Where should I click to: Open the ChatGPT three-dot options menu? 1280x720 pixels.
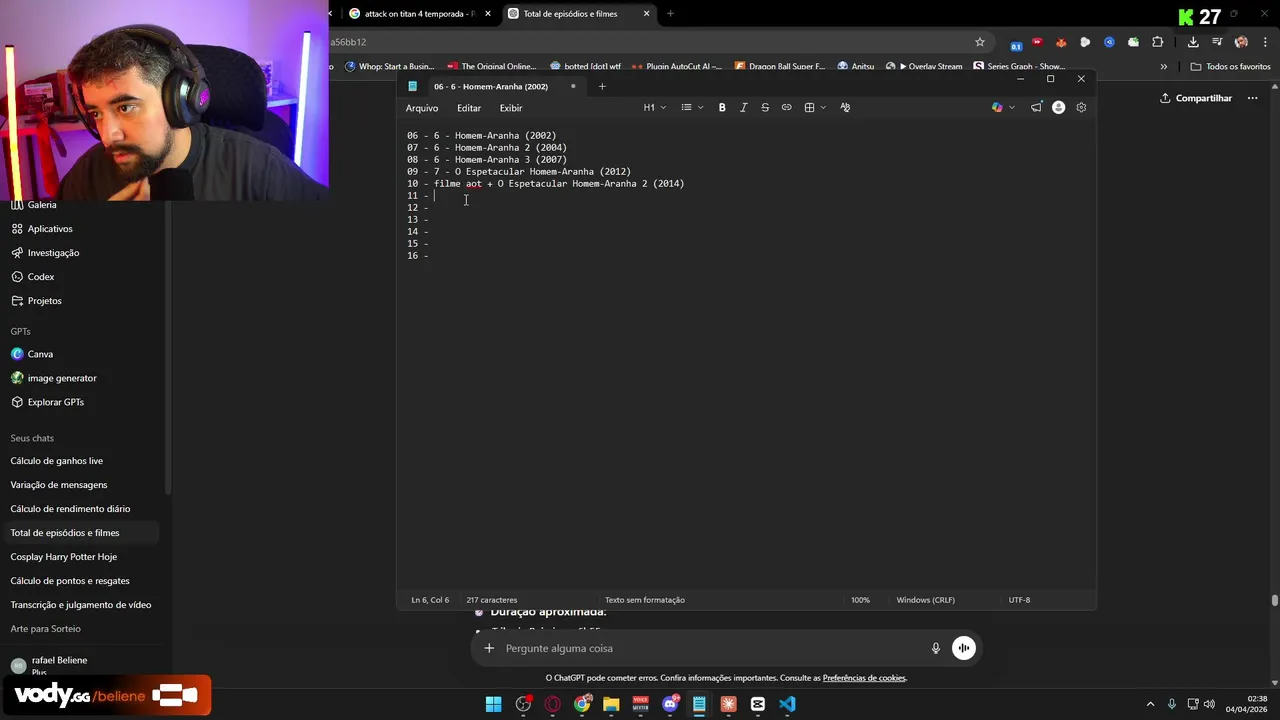(1252, 98)
